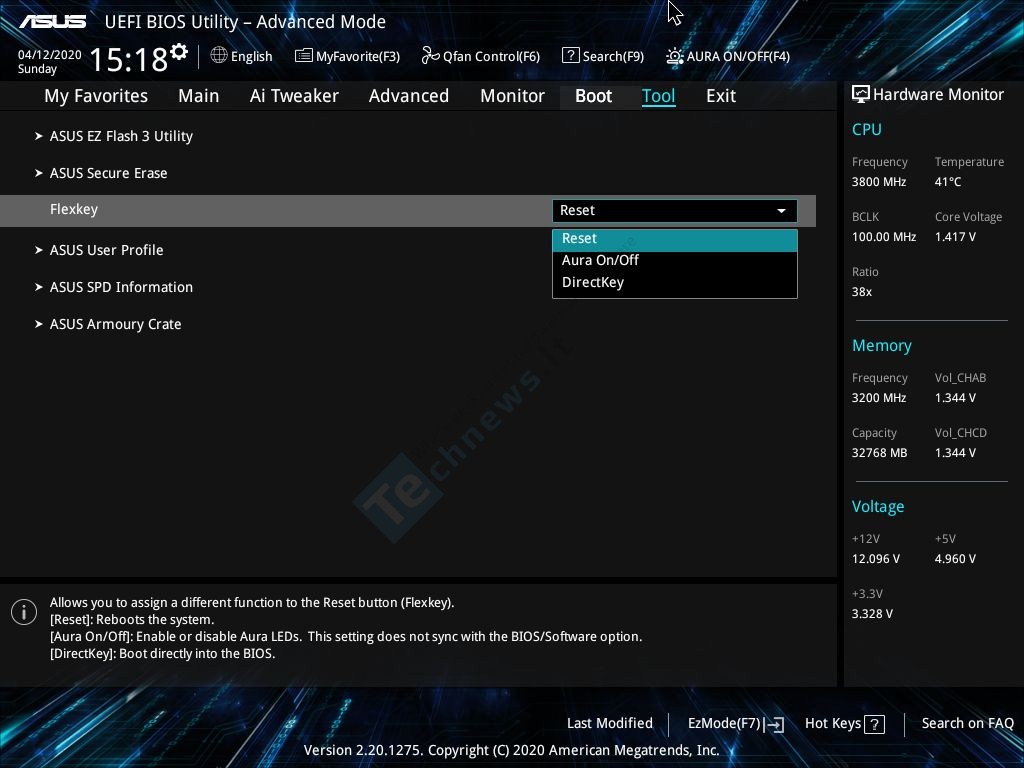Open ASUS Armoury Crate
The width and height of the screenshot is (1024, 768).
click(x=116, y=325)
